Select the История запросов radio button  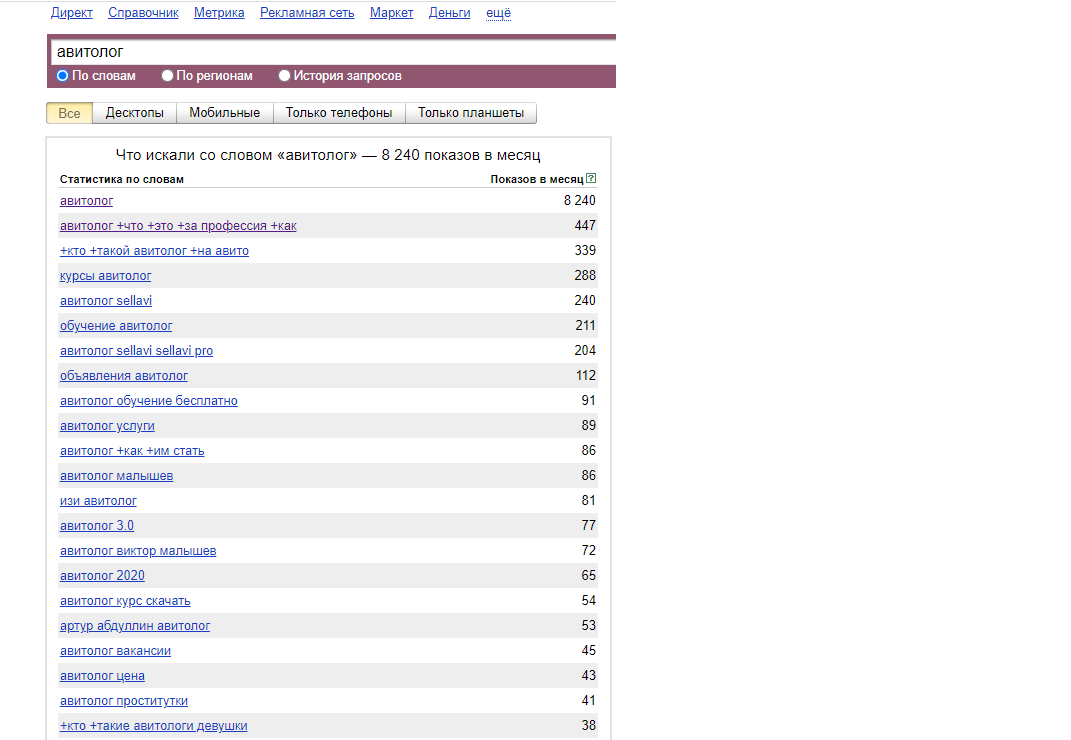(284, 76)
